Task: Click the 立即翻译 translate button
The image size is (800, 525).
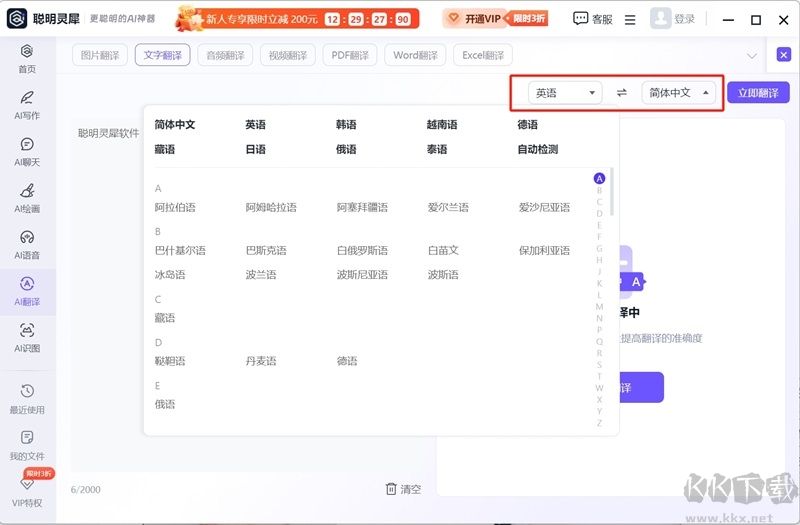Action: (758, 93)
